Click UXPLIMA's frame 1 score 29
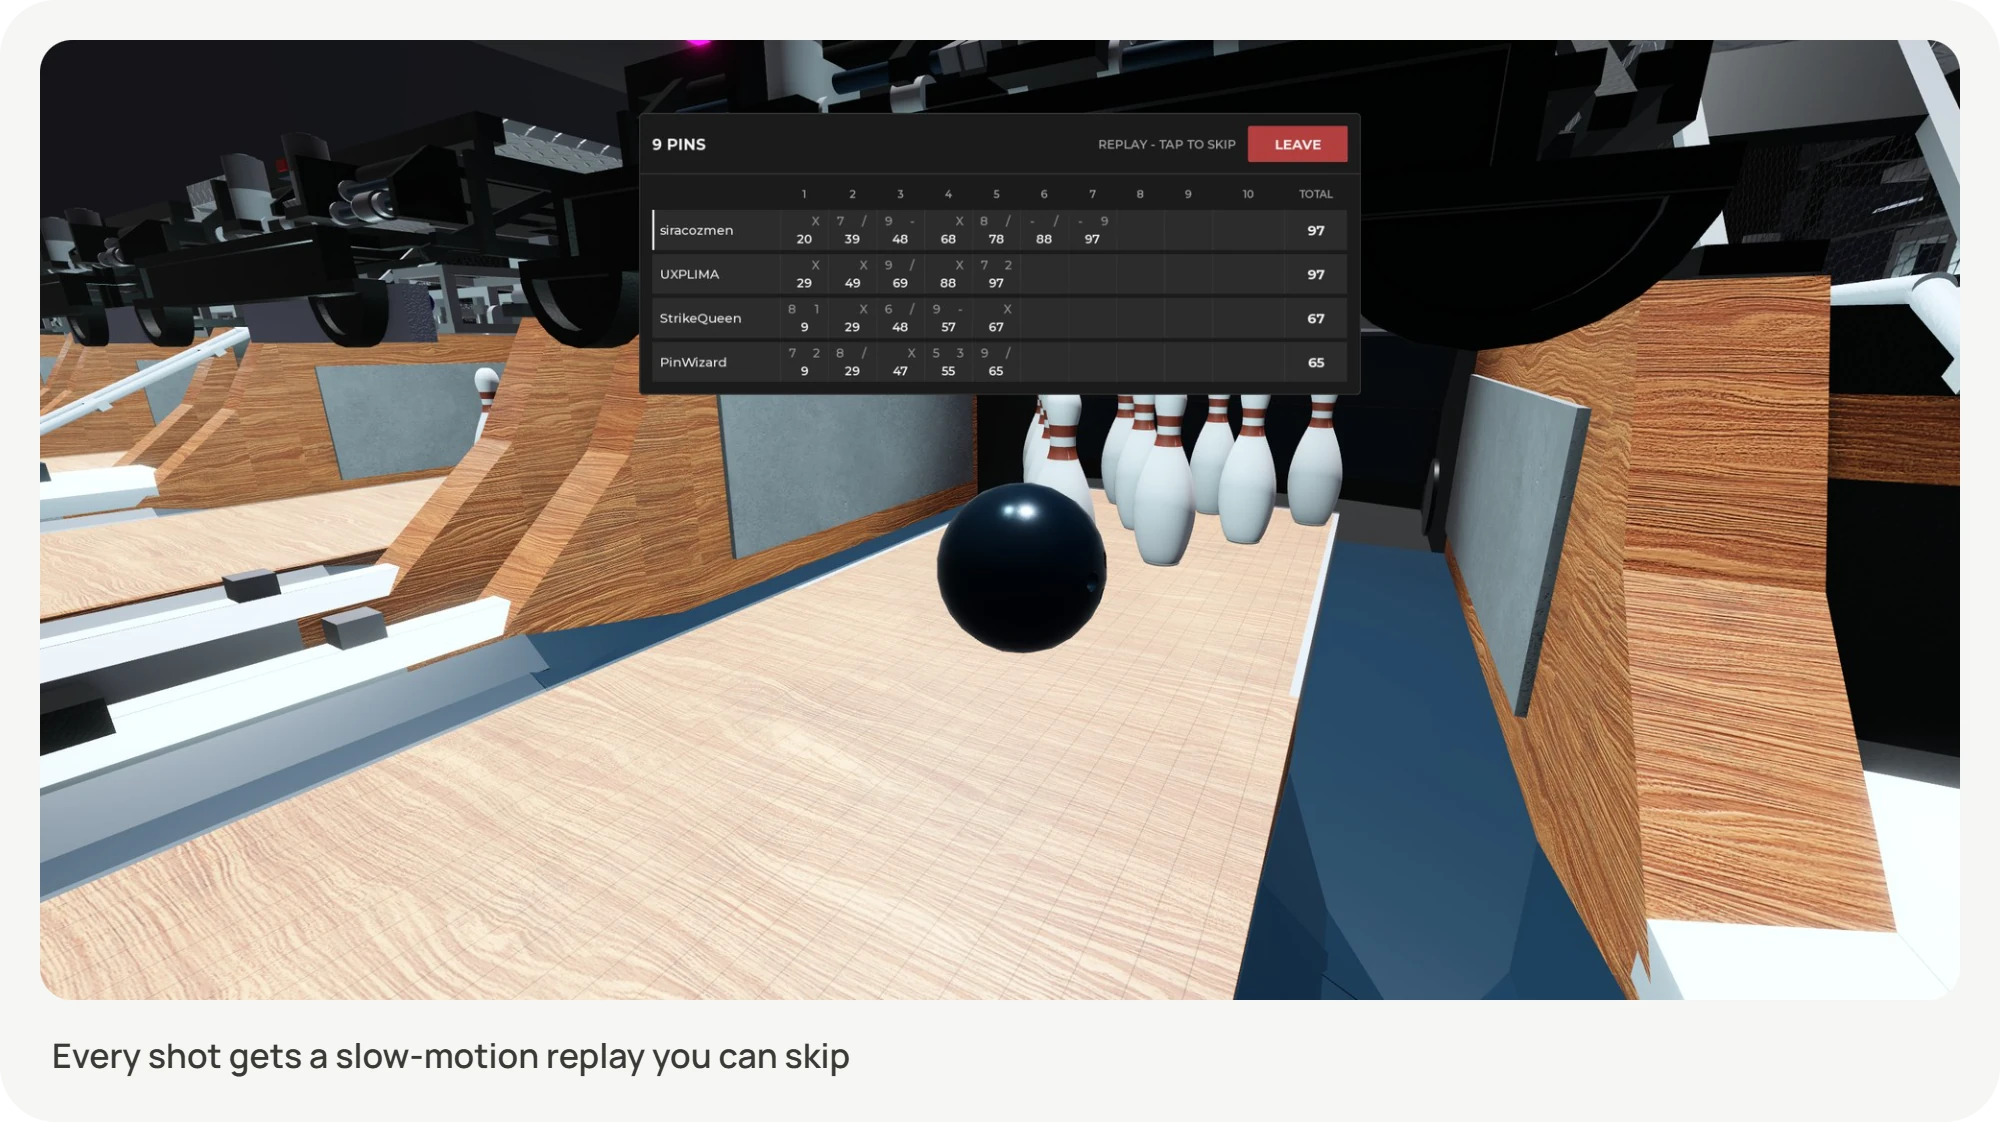 pyautogui.click(x=804, y=283)
